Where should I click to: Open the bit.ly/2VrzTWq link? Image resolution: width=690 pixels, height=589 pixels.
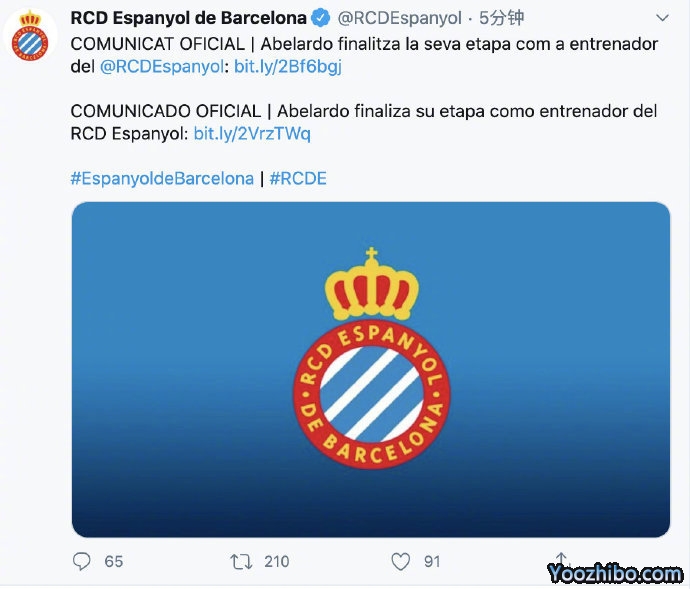(252, 133)
